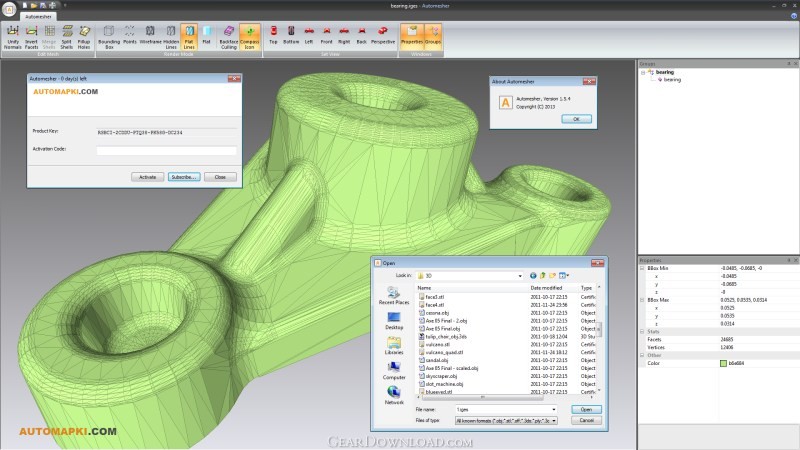Go to Computer in Open dialog
Screen dimensions: 800x450
tap(394, 371)
